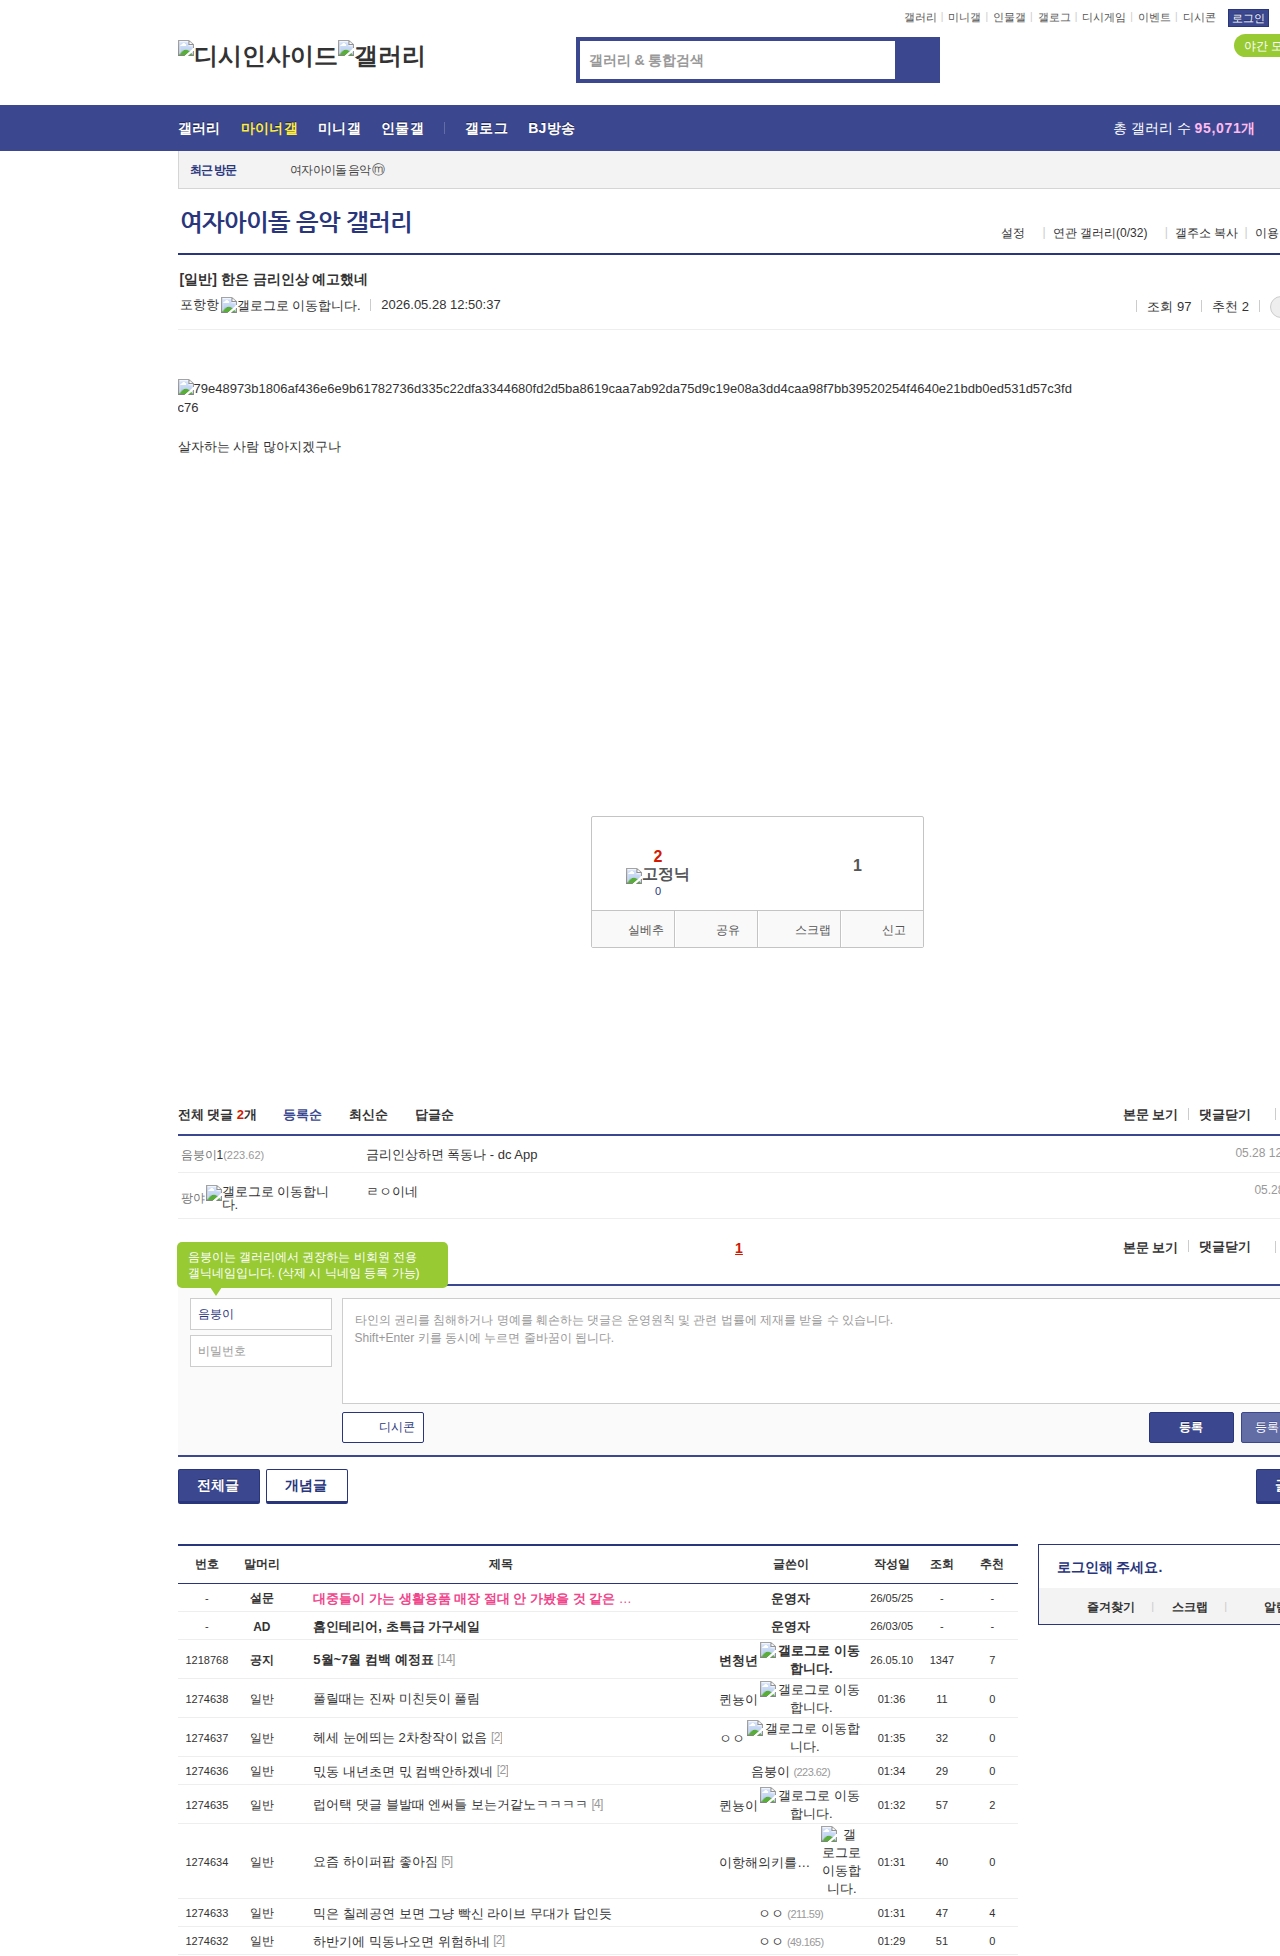Select BJ방송 in the blue navigation bar
The image size is (1280, 1956).
pos(551,128)
